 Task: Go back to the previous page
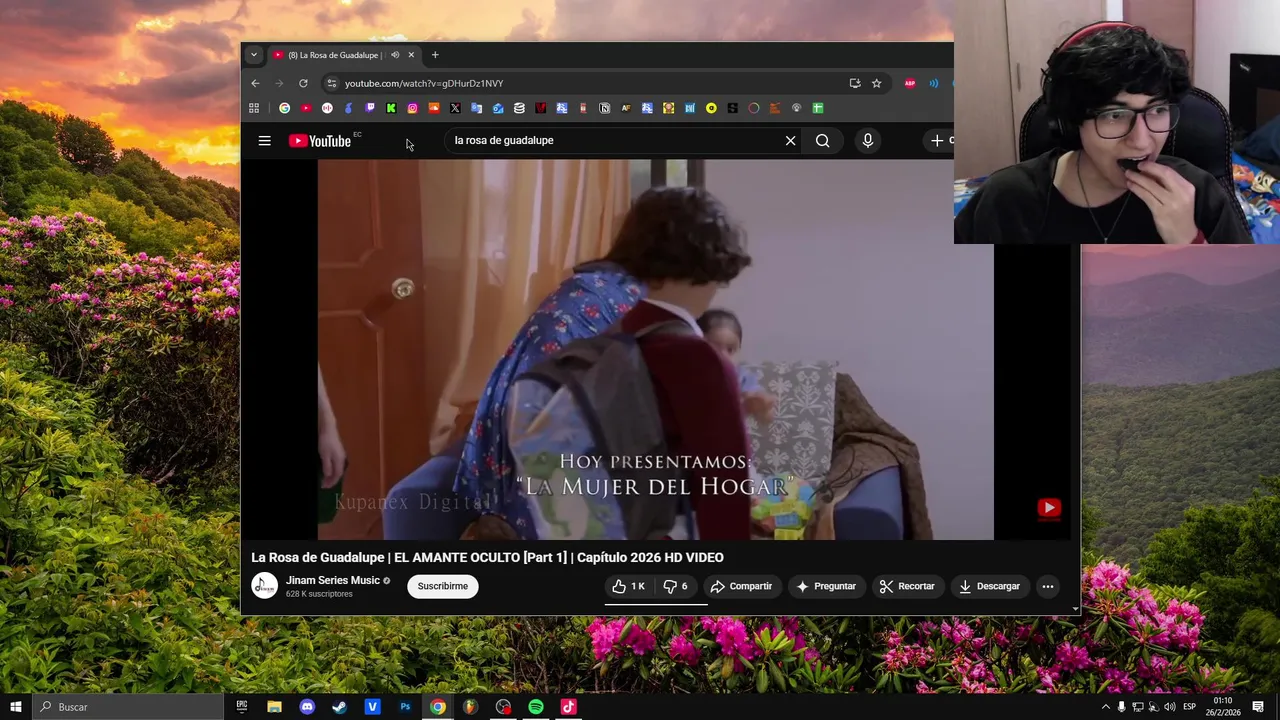tap(255, 83)
